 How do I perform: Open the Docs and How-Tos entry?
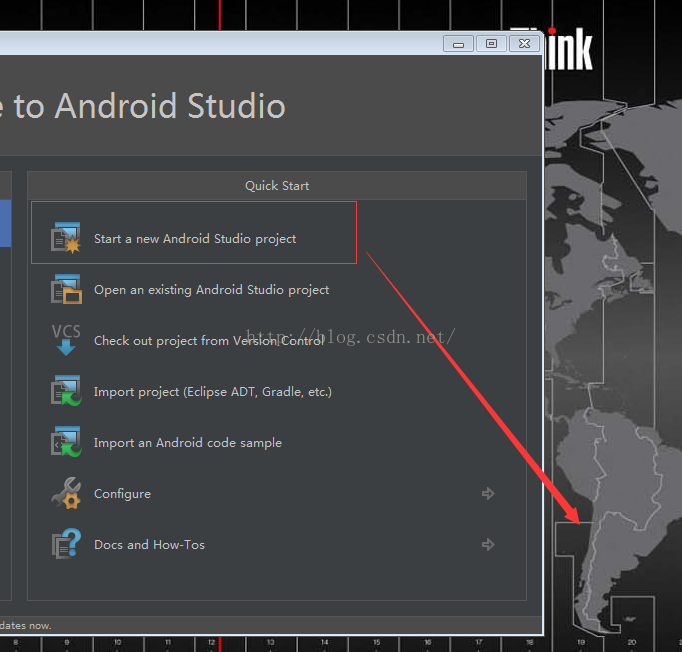[x=149, y=545]
